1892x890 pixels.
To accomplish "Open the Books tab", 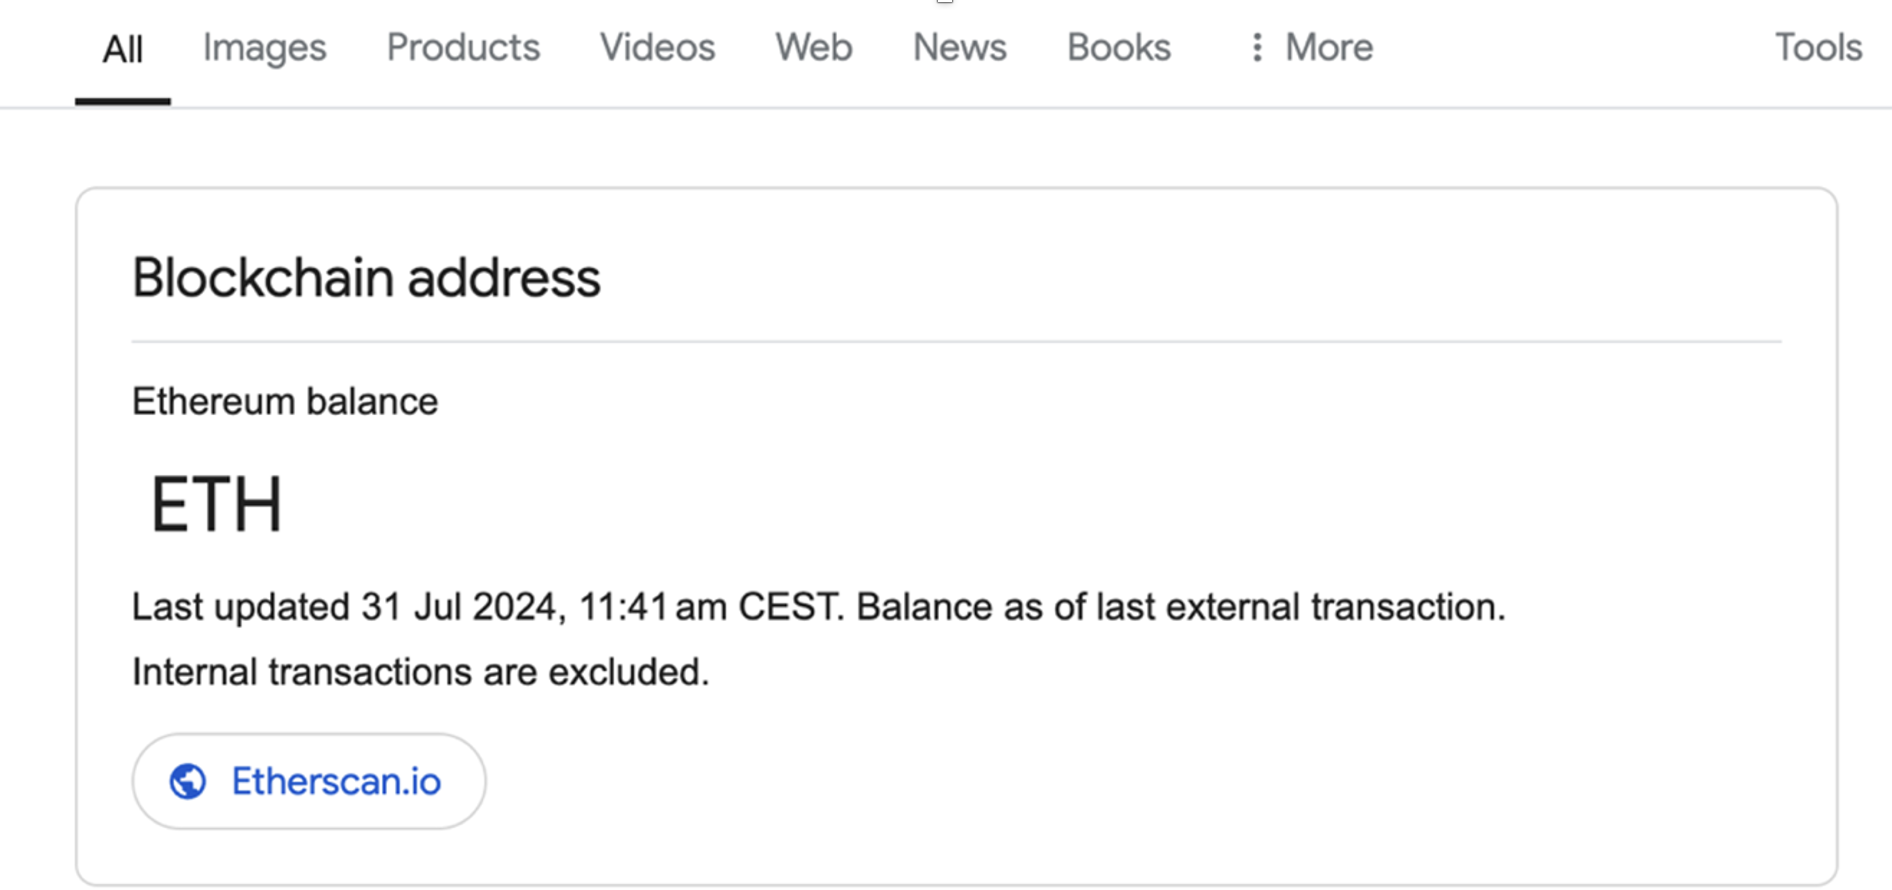I will (1118, 47).
